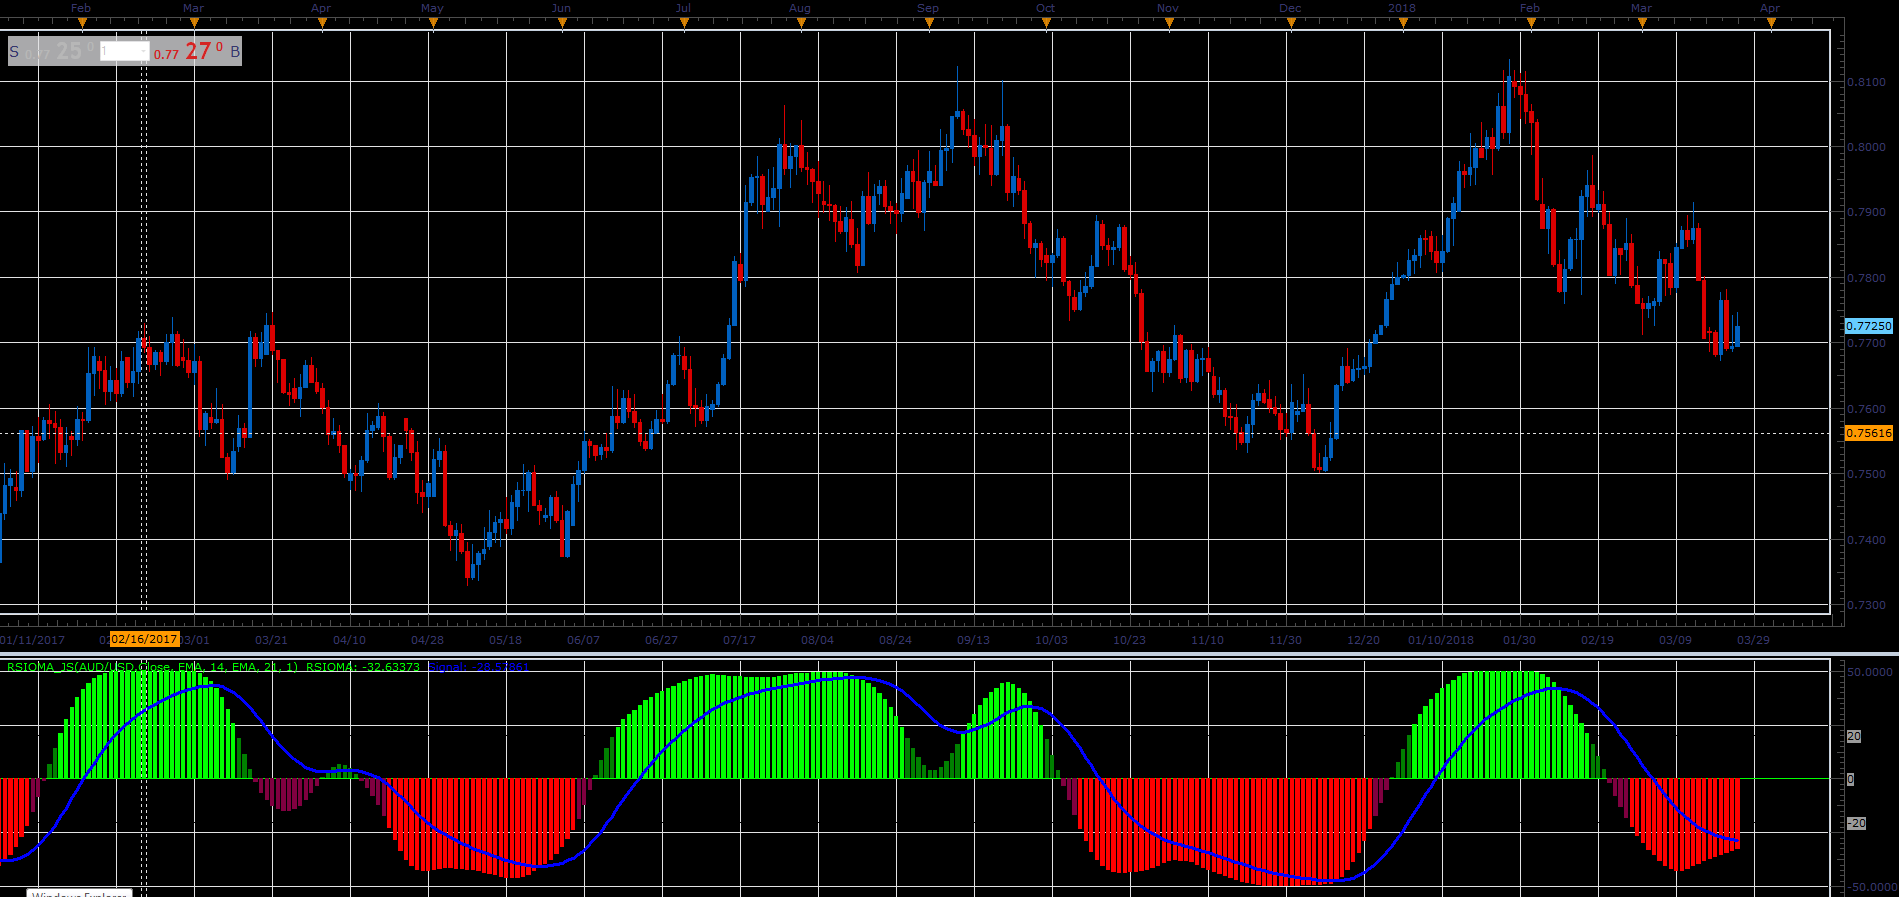
Task: Open the order quantity dropdown showing 1
Action: click(x=125, y=51)
